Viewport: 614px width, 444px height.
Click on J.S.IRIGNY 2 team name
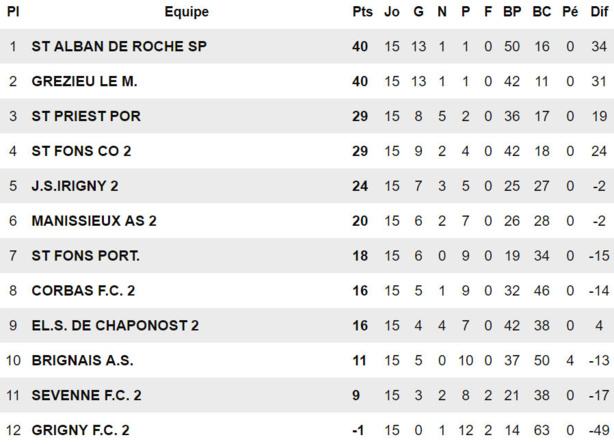[75, 186]
